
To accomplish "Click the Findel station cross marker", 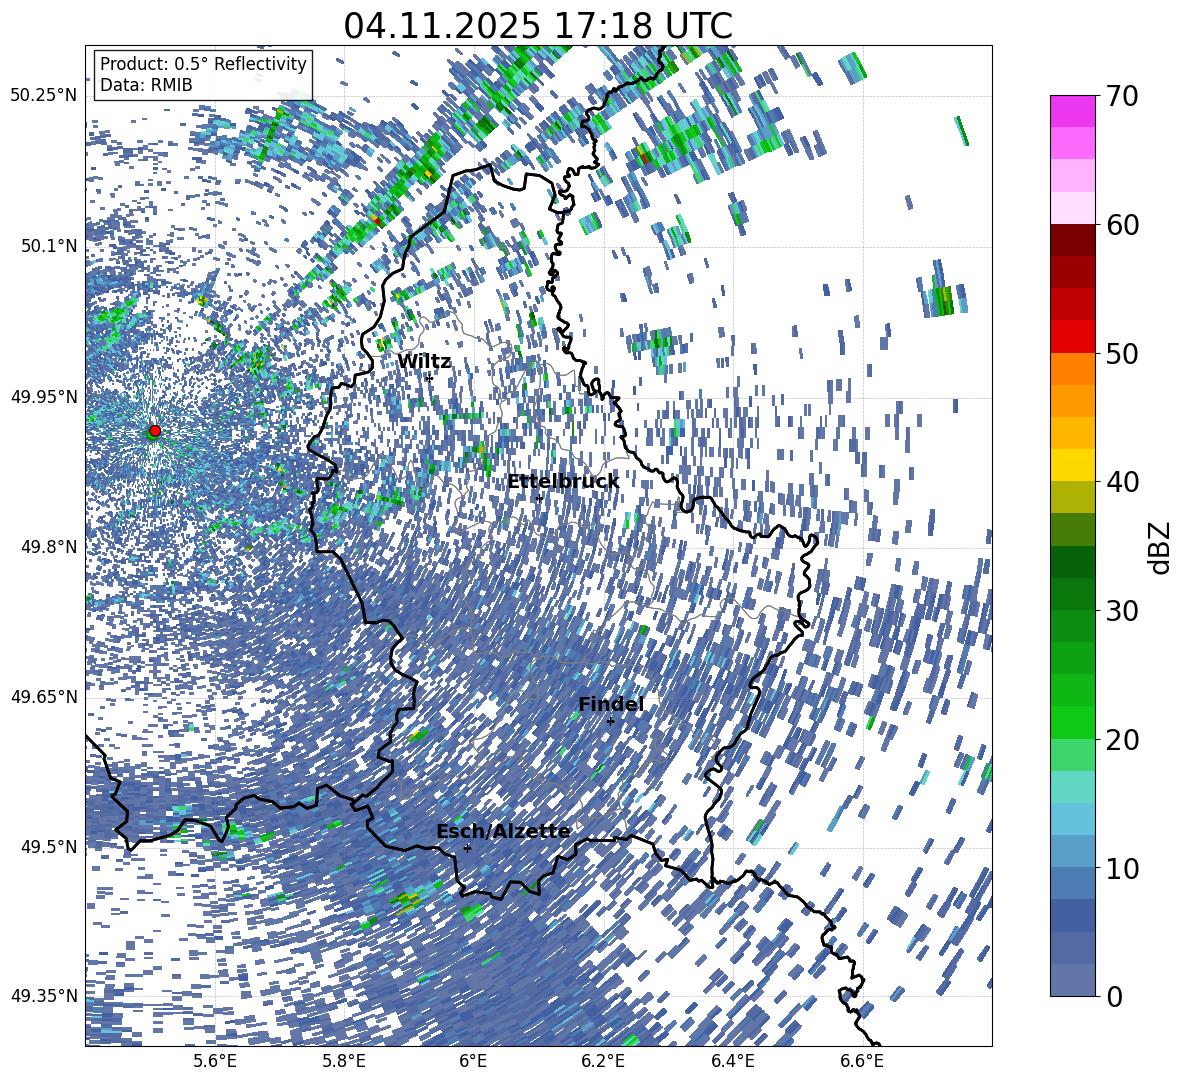I will pyautogui.click(x=610, y=721).
